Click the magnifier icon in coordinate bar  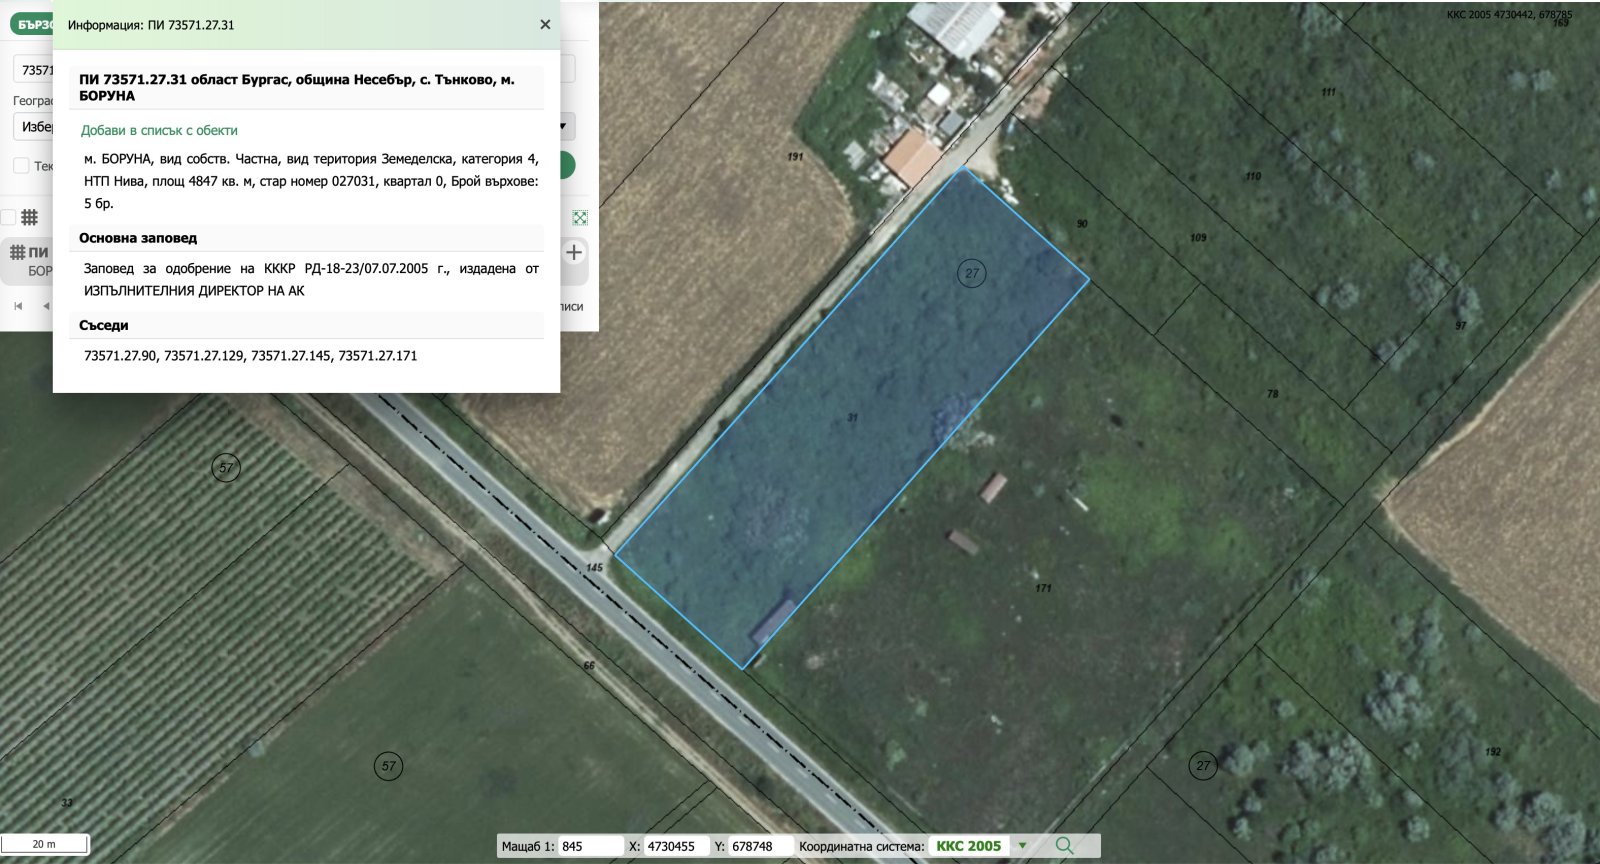1064,846
